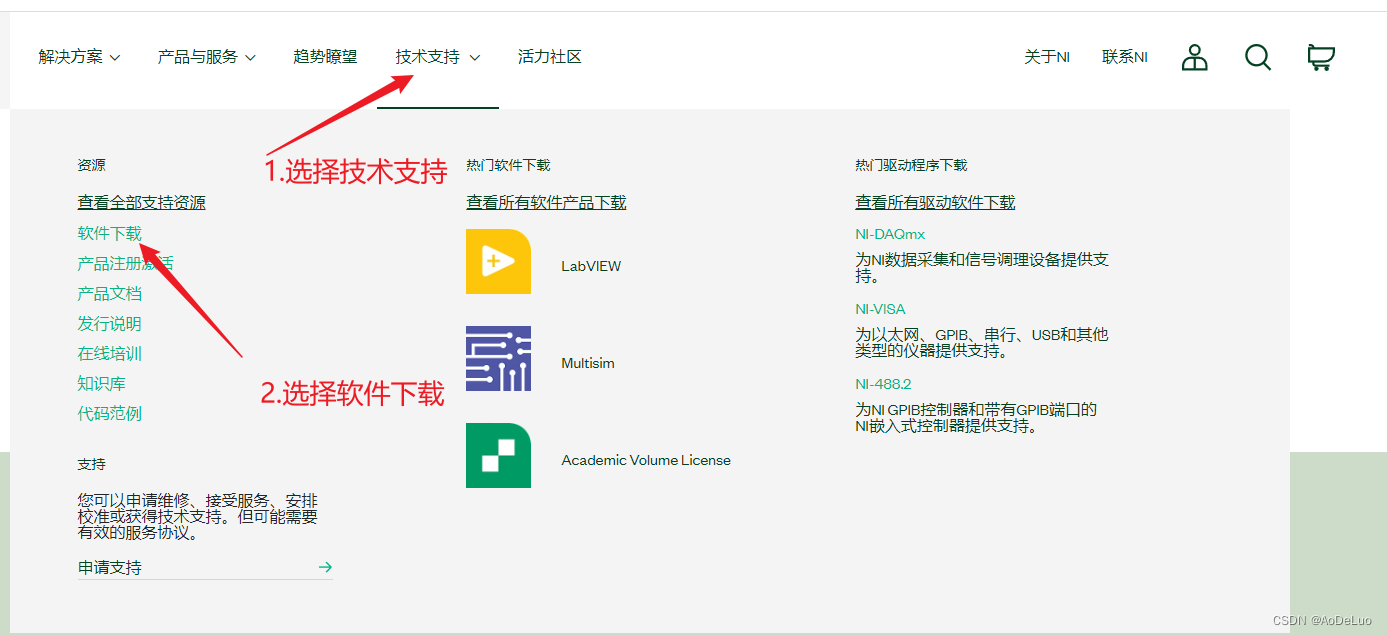1387x635 pixels.
Task: Go to 趋势瞭望 in navigation
Action: [x=325, y=57]
